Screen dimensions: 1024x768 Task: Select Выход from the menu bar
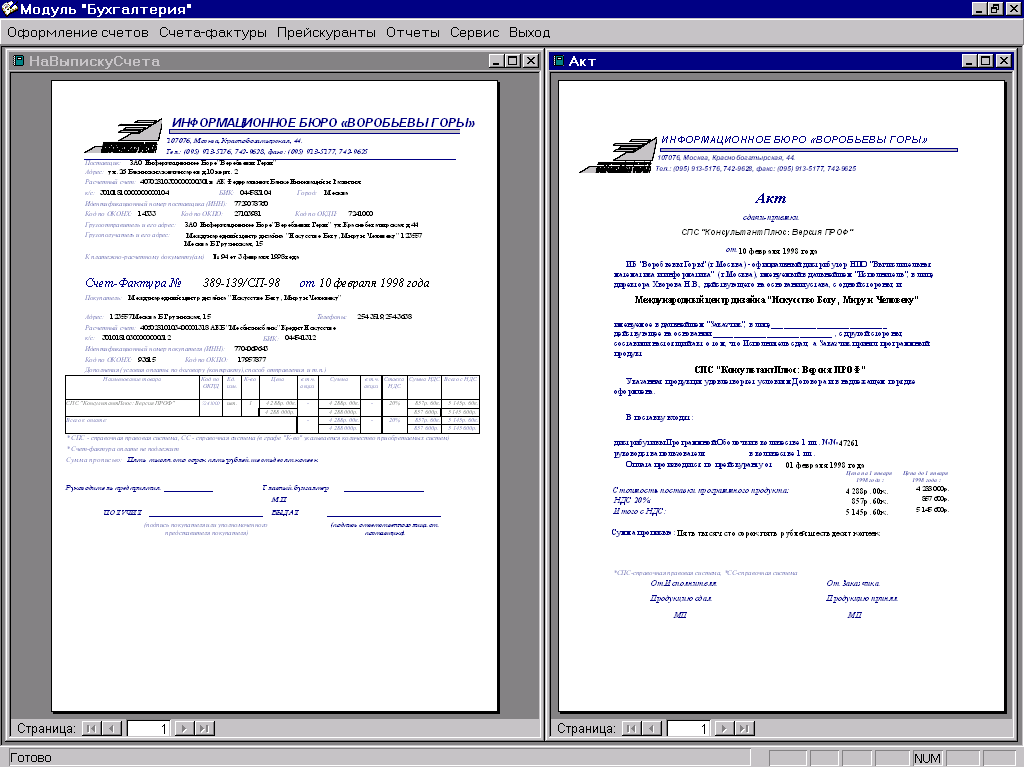(529, 32)
